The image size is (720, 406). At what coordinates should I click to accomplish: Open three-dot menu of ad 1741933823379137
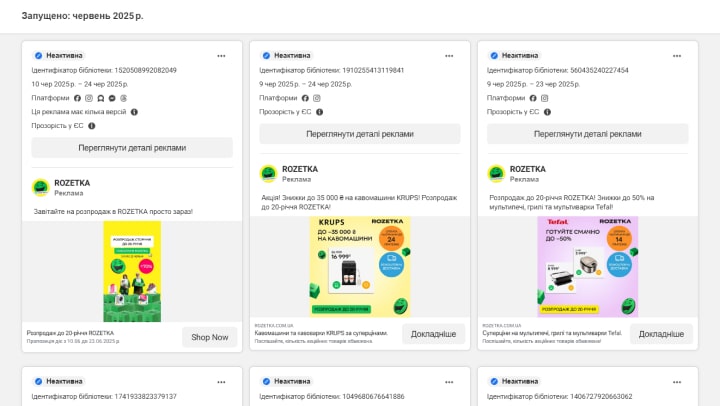coord(222,381)
